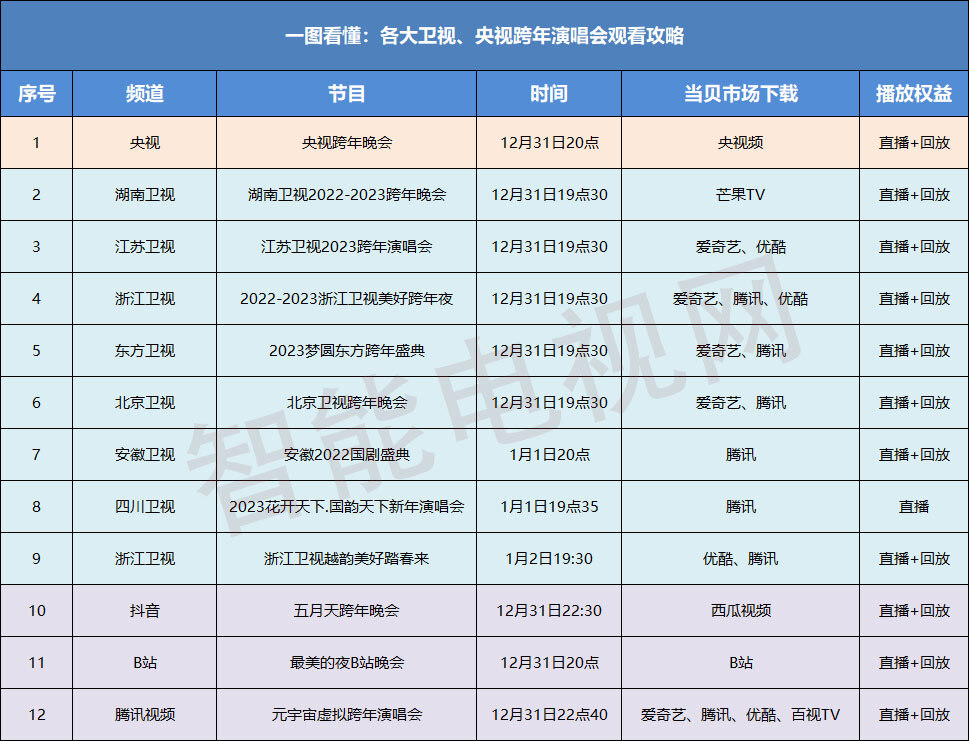Select the 安徽卫视 channel cell
Screen dimensions: 969x741
tap(145, 454)
